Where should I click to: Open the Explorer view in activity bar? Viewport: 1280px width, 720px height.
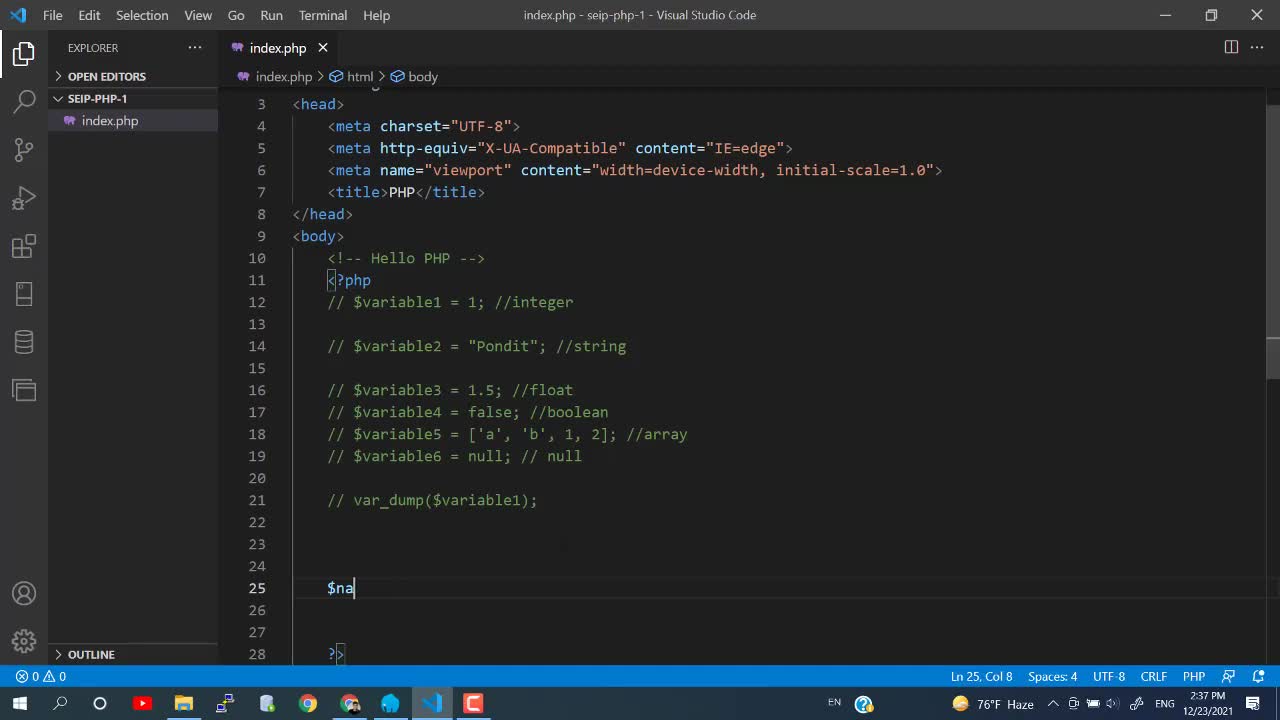[x=24, y=53]
